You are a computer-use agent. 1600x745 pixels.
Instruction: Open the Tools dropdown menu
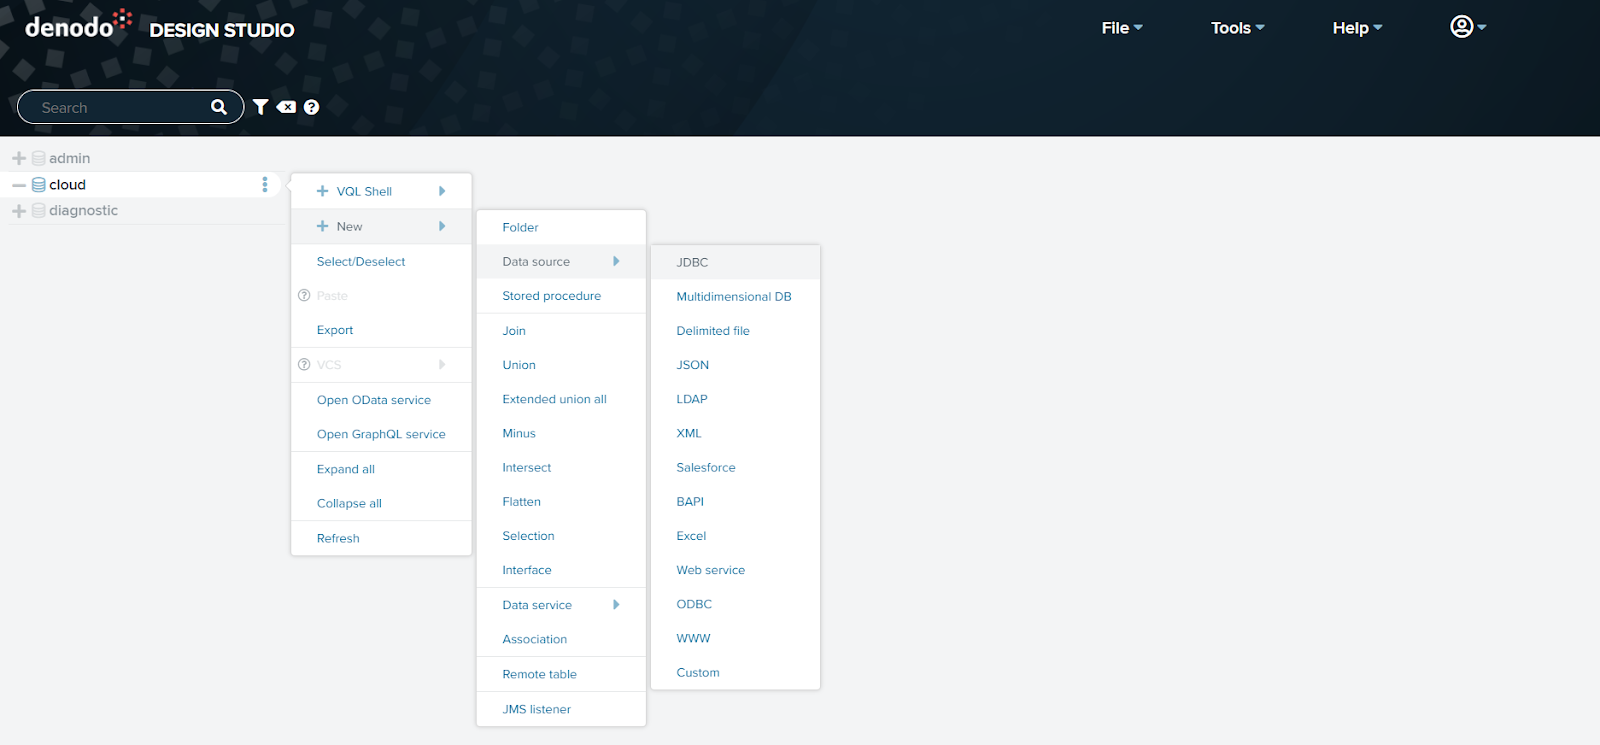[x=1238, y=28]
